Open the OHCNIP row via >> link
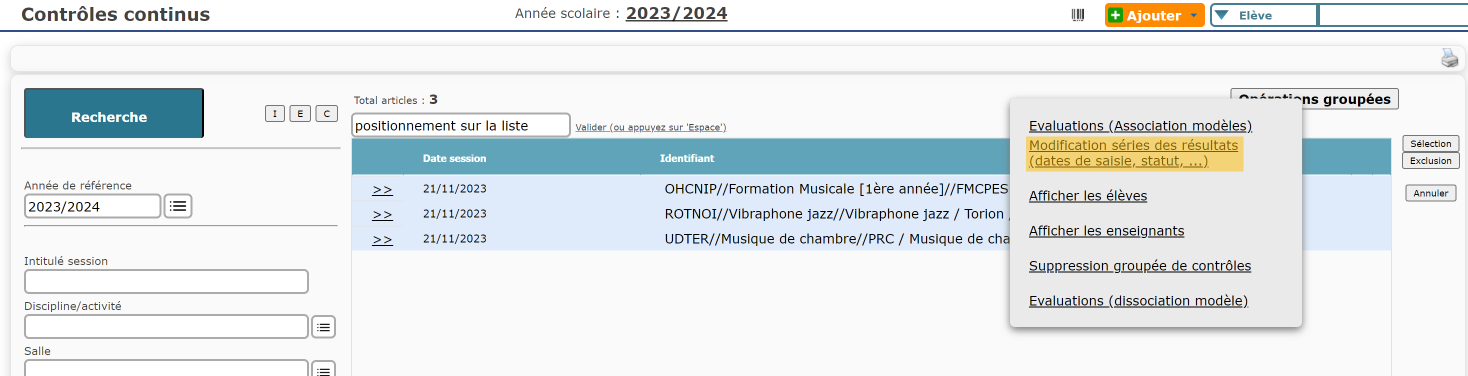This screenshot has width=1468, height=376. (x=382, y=188)
